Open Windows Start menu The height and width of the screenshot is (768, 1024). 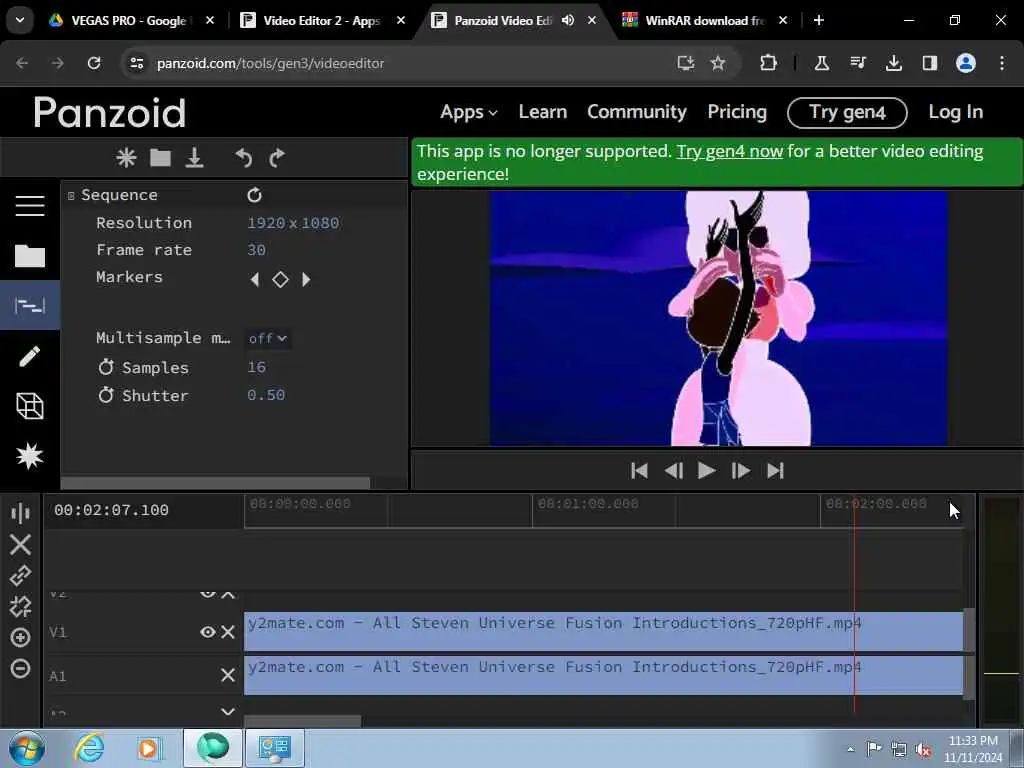27,748
